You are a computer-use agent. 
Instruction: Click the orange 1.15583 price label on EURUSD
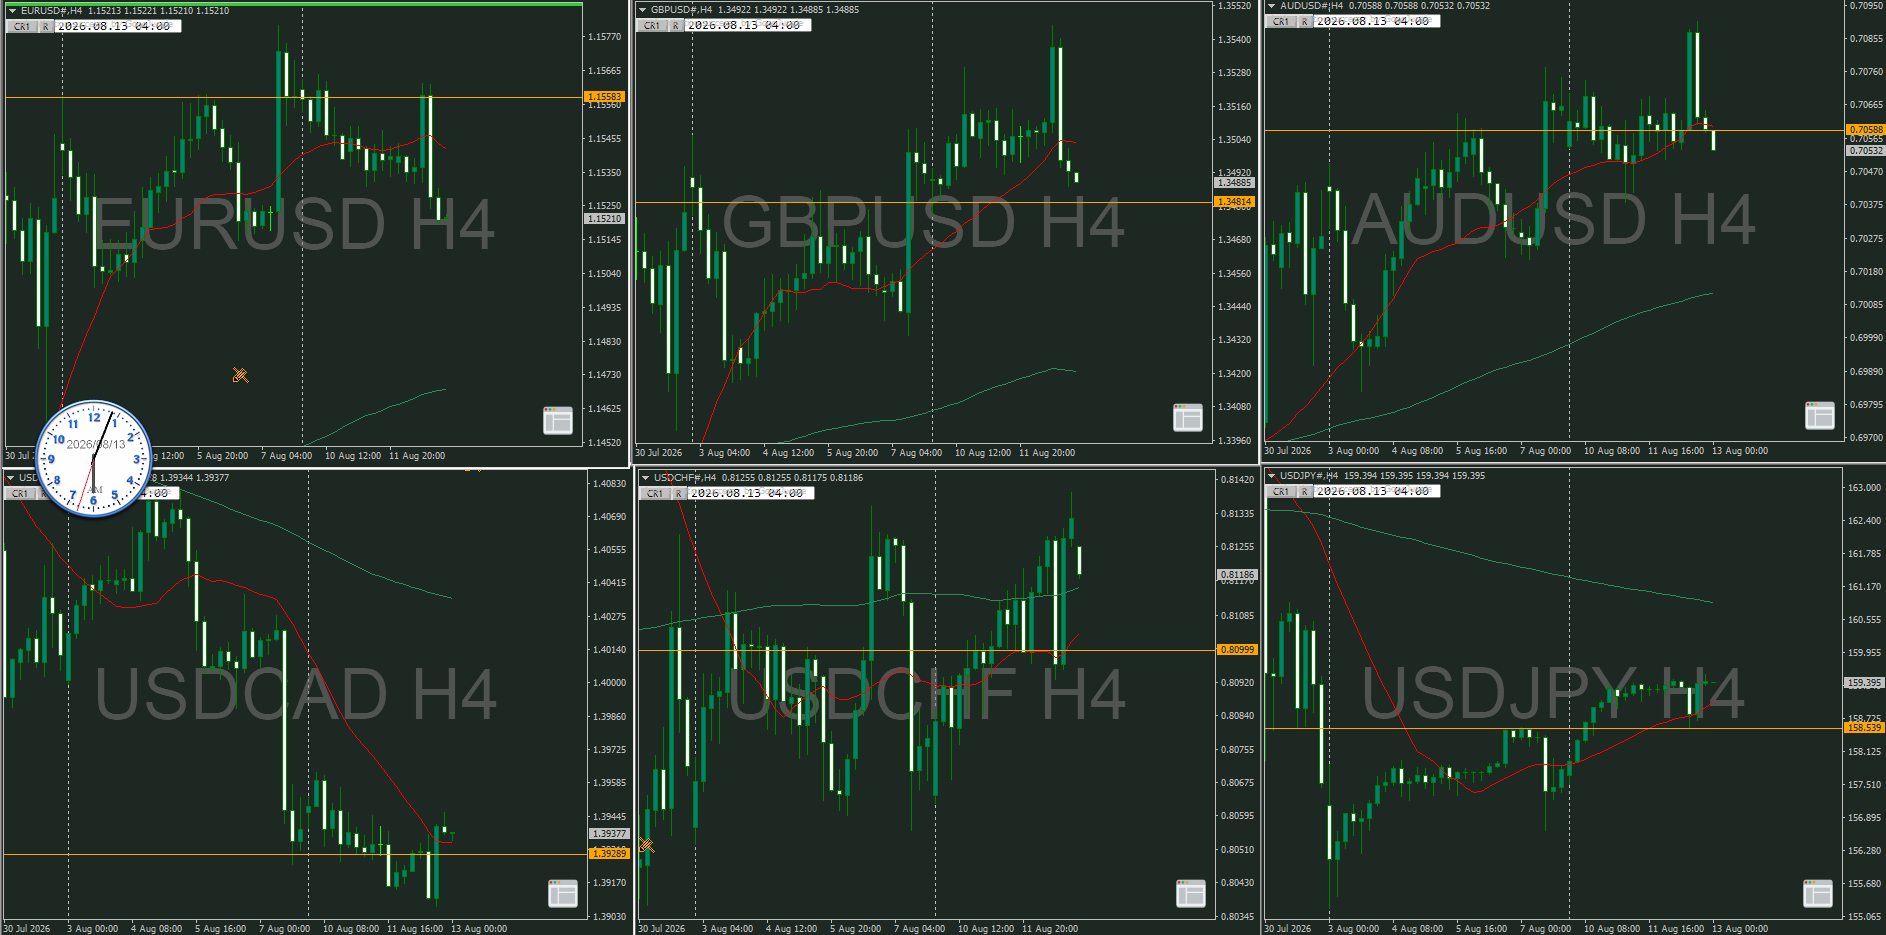tap(604, 97)
